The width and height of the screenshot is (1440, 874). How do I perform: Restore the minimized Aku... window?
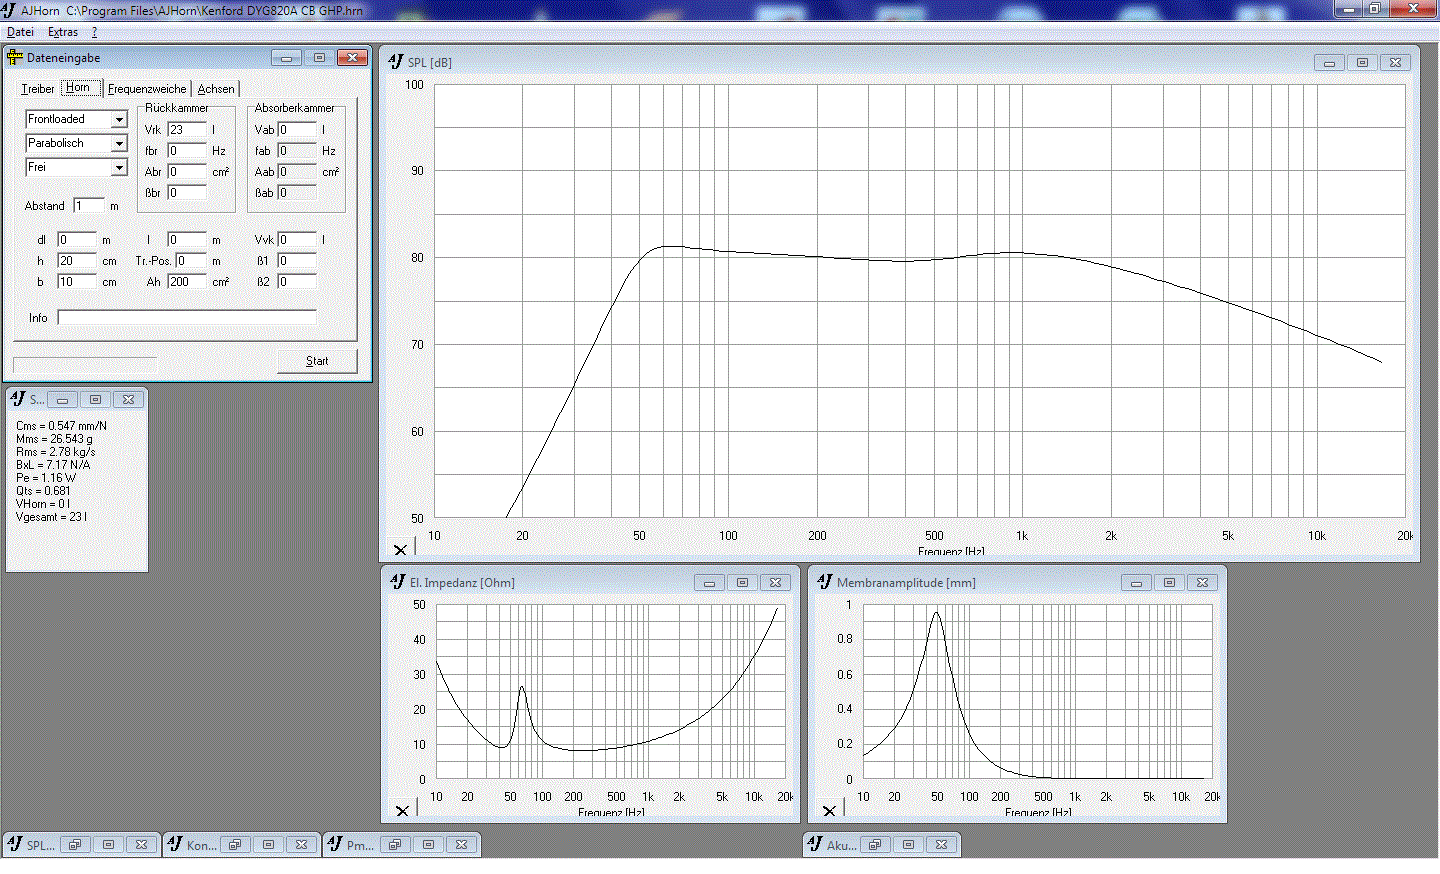(875, 845)
